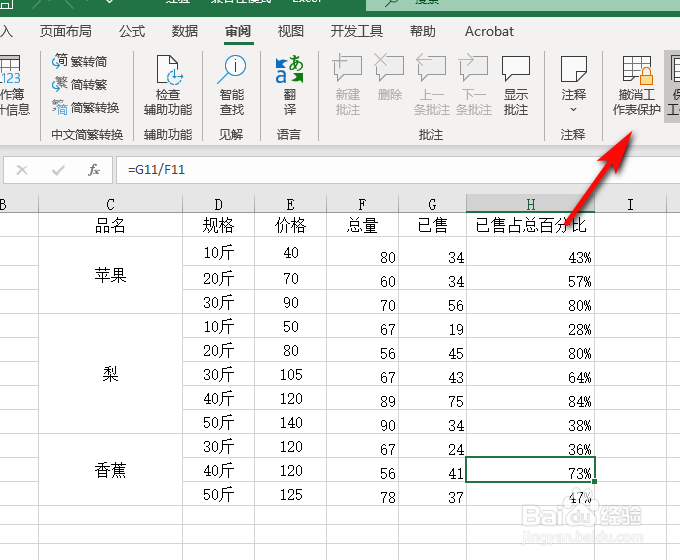Screen dimensions: 680x560
Task: Switch to the Page Layout tab
Action: pos(65,31)
